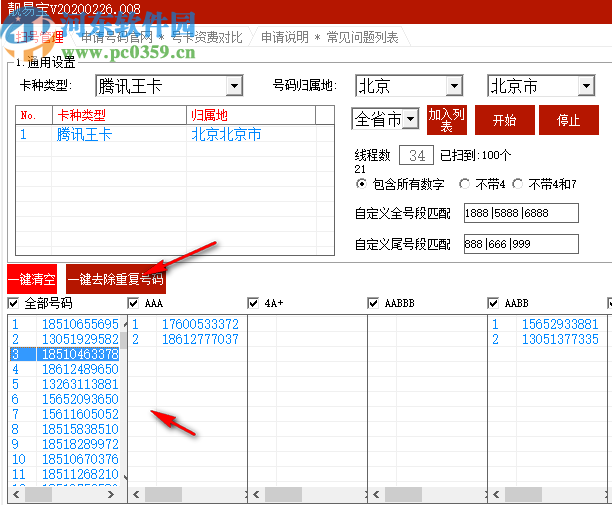Select number 13051929582 in 全部号码 list
The image size is (612, 505).
click(x=80, y=339)
